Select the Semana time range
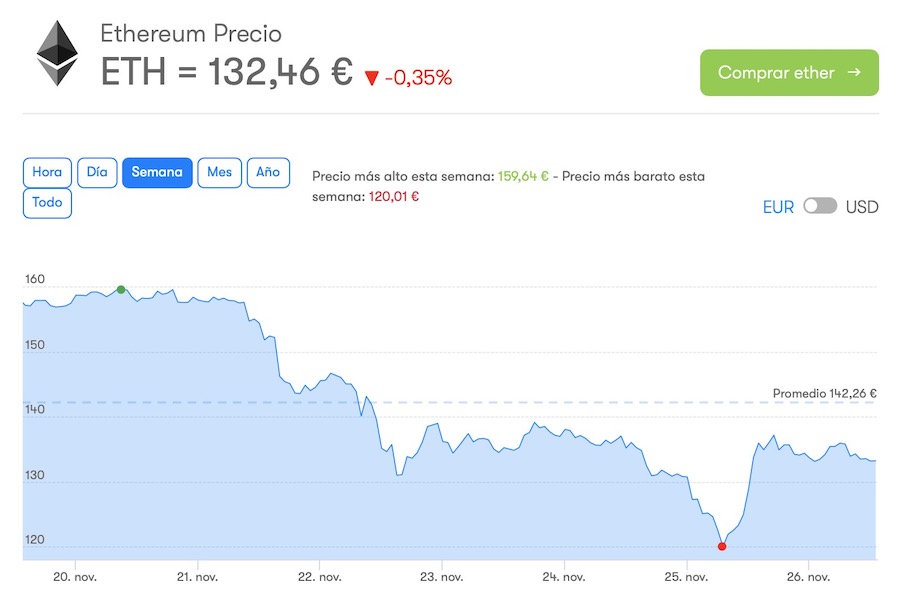Image resolution: width=900 pixels, height=593 pixels. pyautogui.click(x=157, y=172)
